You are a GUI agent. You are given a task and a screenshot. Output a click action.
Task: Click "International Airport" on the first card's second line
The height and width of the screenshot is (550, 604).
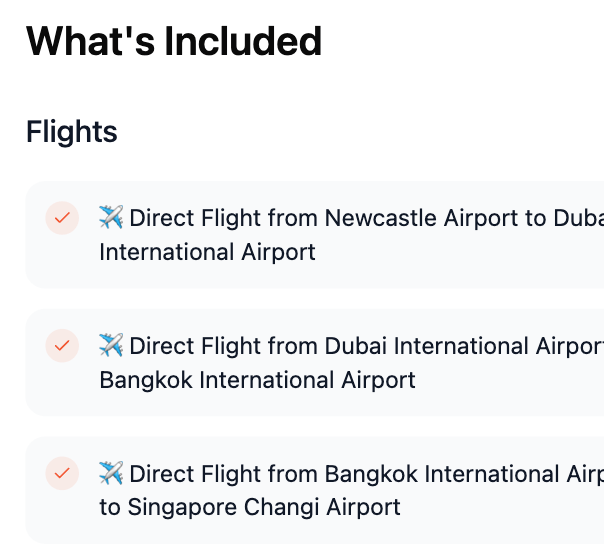tap(207, 252)
